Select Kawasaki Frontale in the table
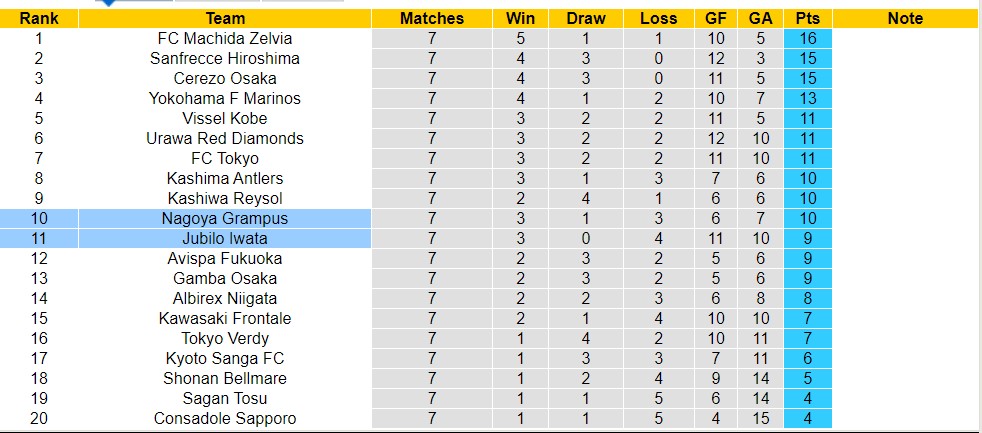The height and width of the screenshot is (433, 982). pyautogui.click(x=225, y=318)
